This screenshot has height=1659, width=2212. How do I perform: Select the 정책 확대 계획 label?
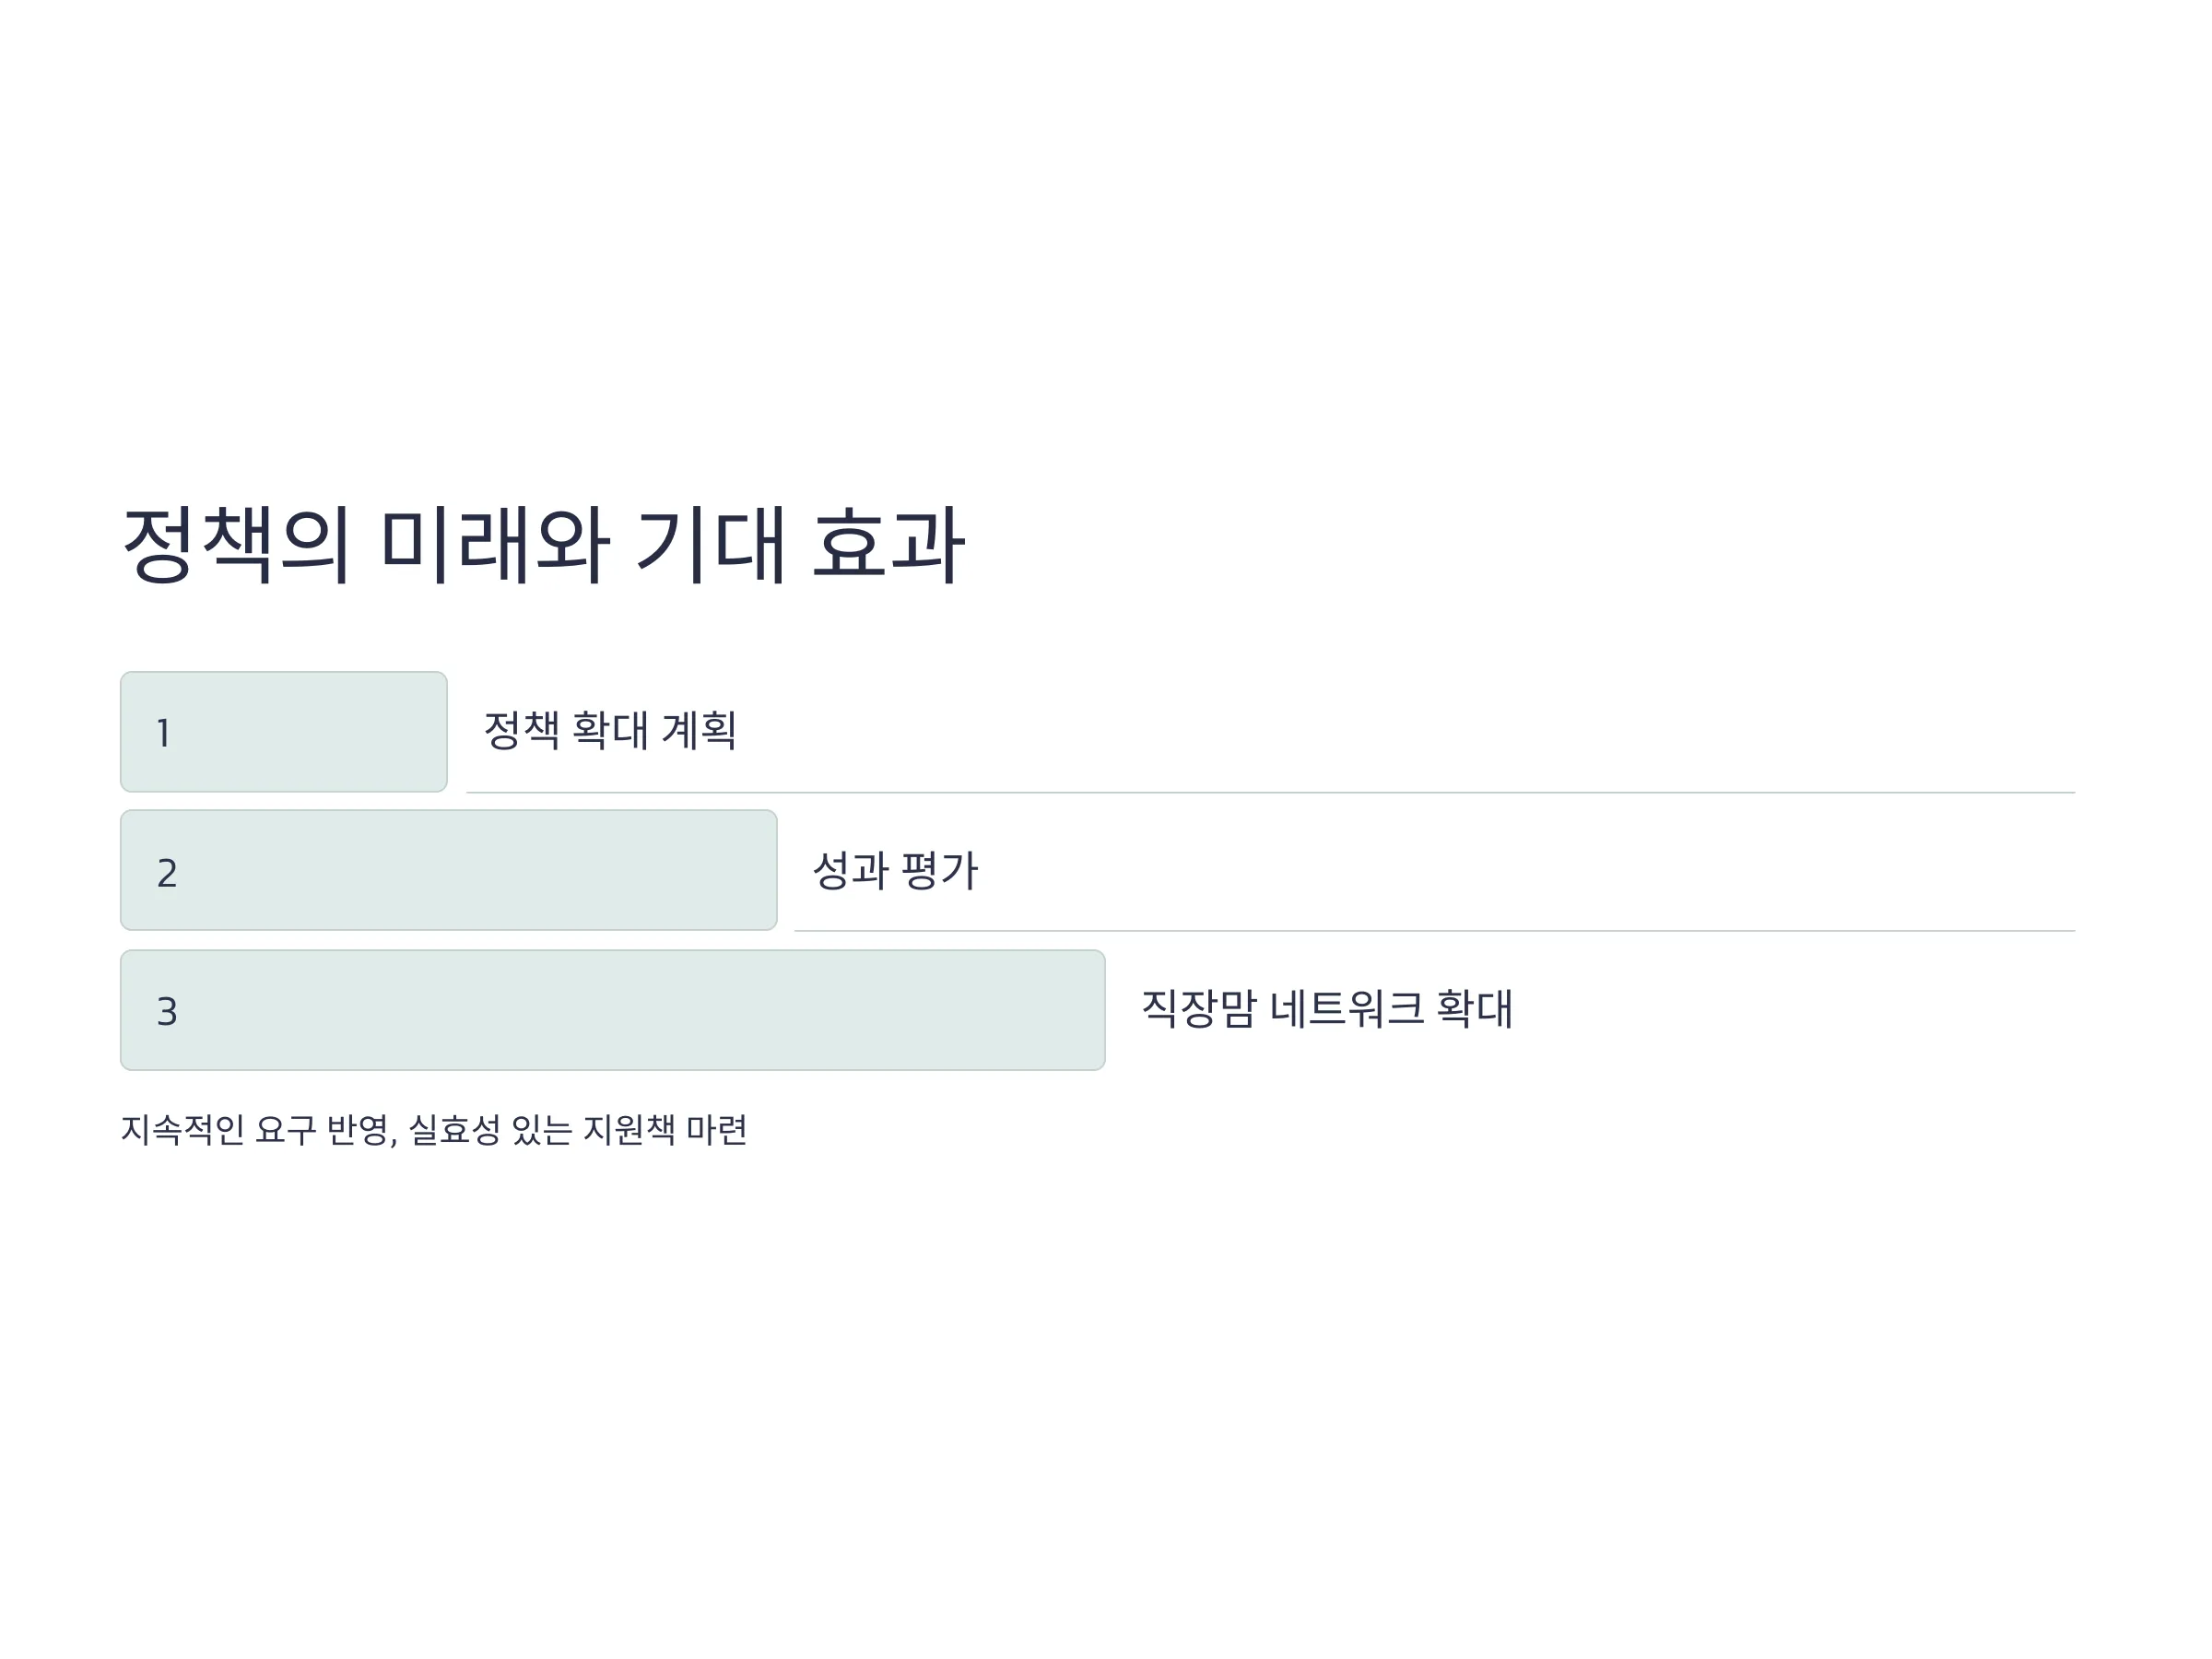[610, 731]
